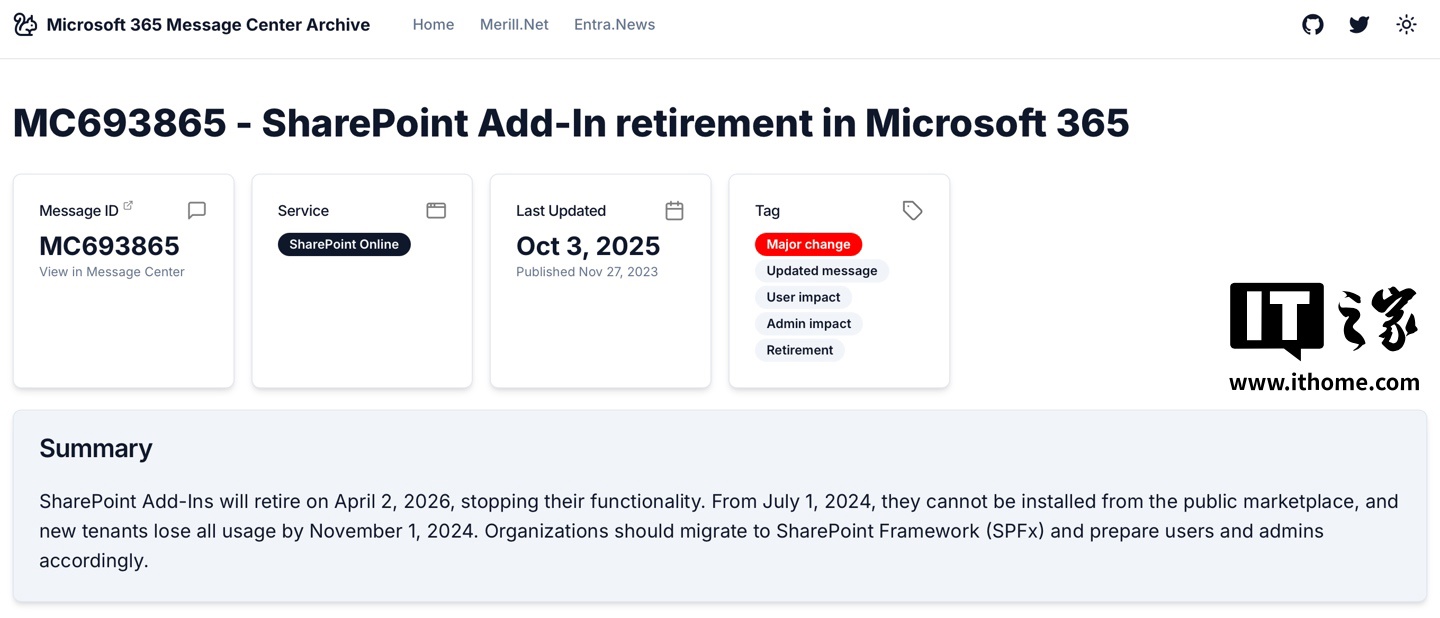Open the Entra.News nav link
The height and width of the screenshot is (618, 1440).
[x=614, y=25]
